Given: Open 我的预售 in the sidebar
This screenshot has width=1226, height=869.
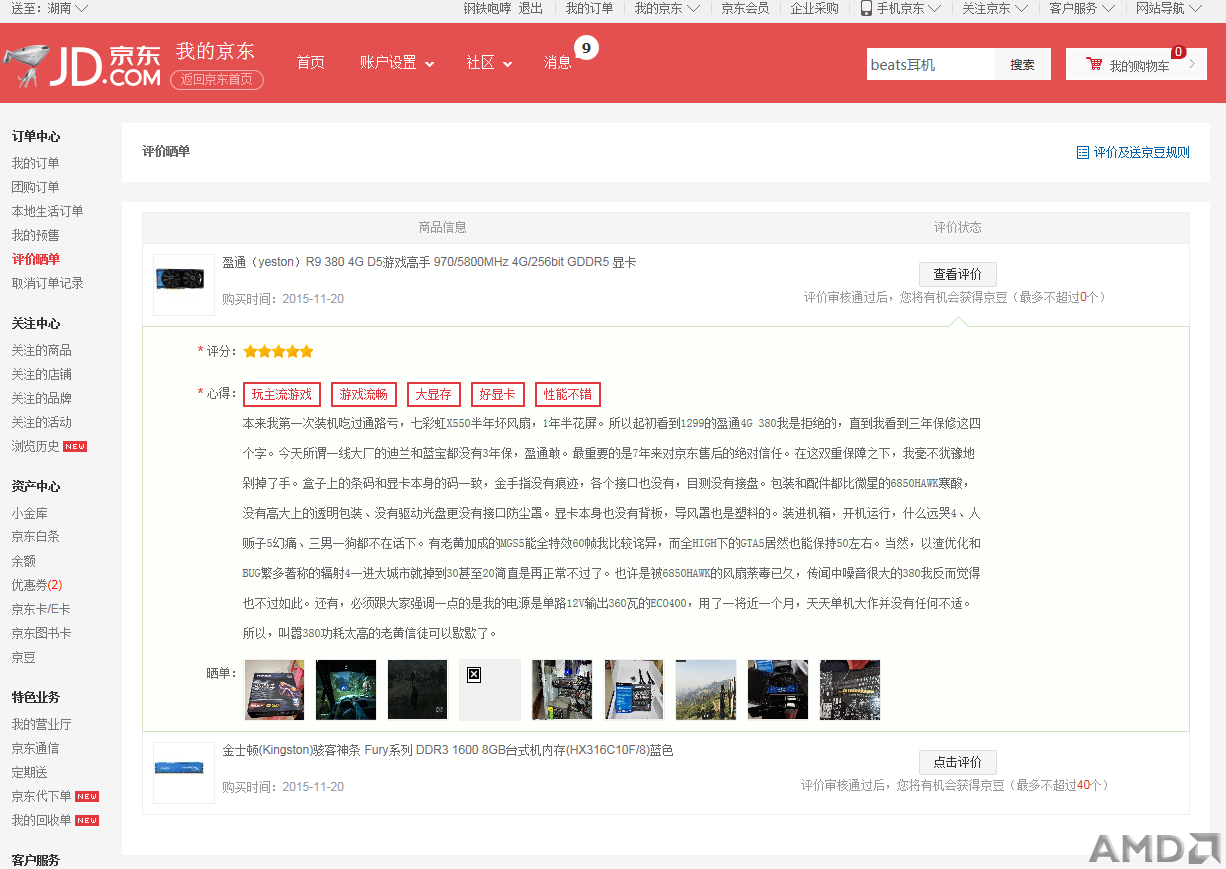Looking at the screenshot, I should [35, 235].
